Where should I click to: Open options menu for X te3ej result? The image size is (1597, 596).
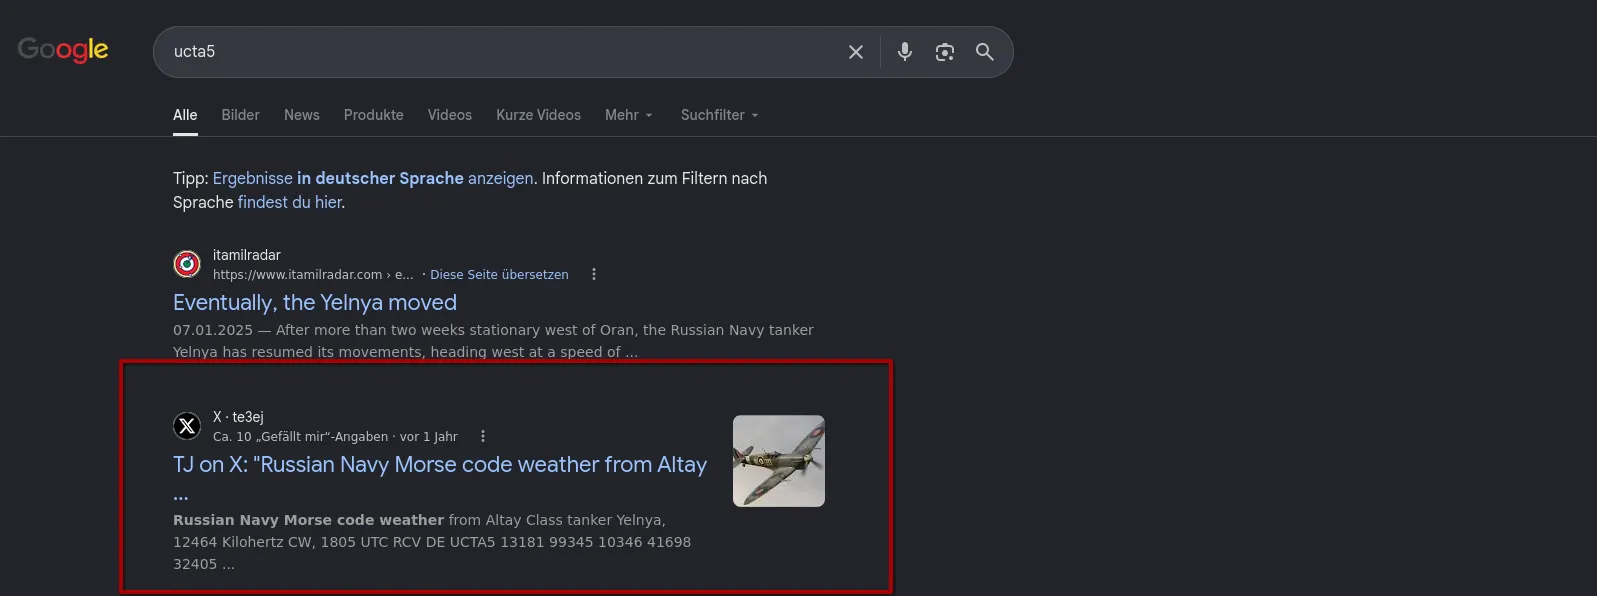(x=483, y=436)
